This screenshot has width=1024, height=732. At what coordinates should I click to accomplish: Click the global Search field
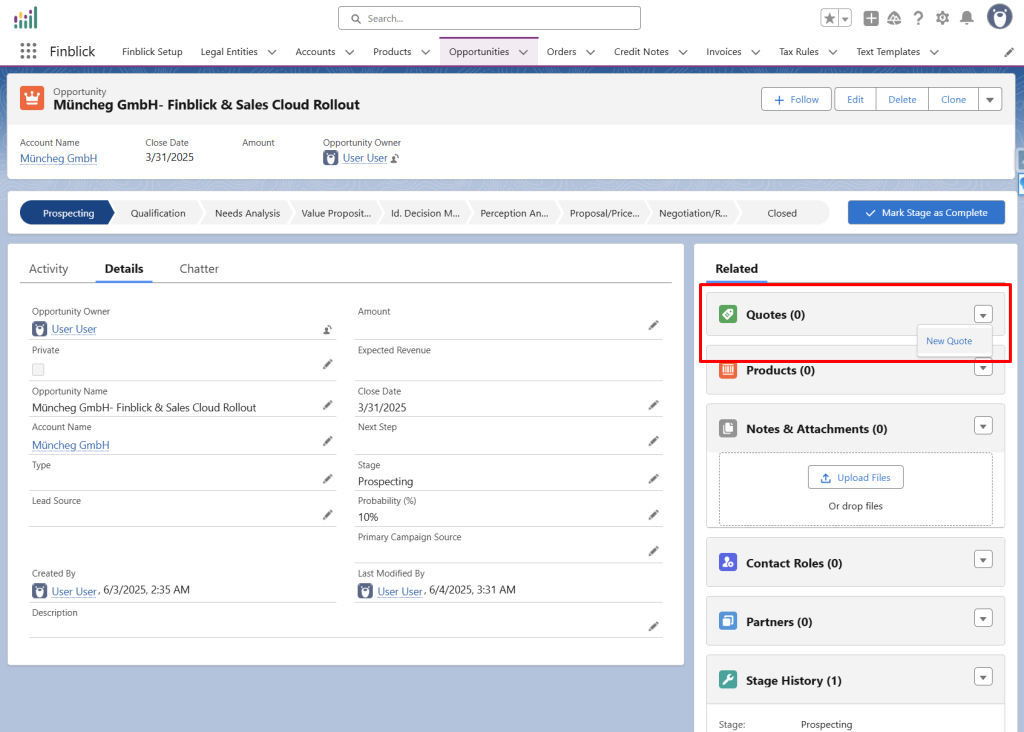489,18
